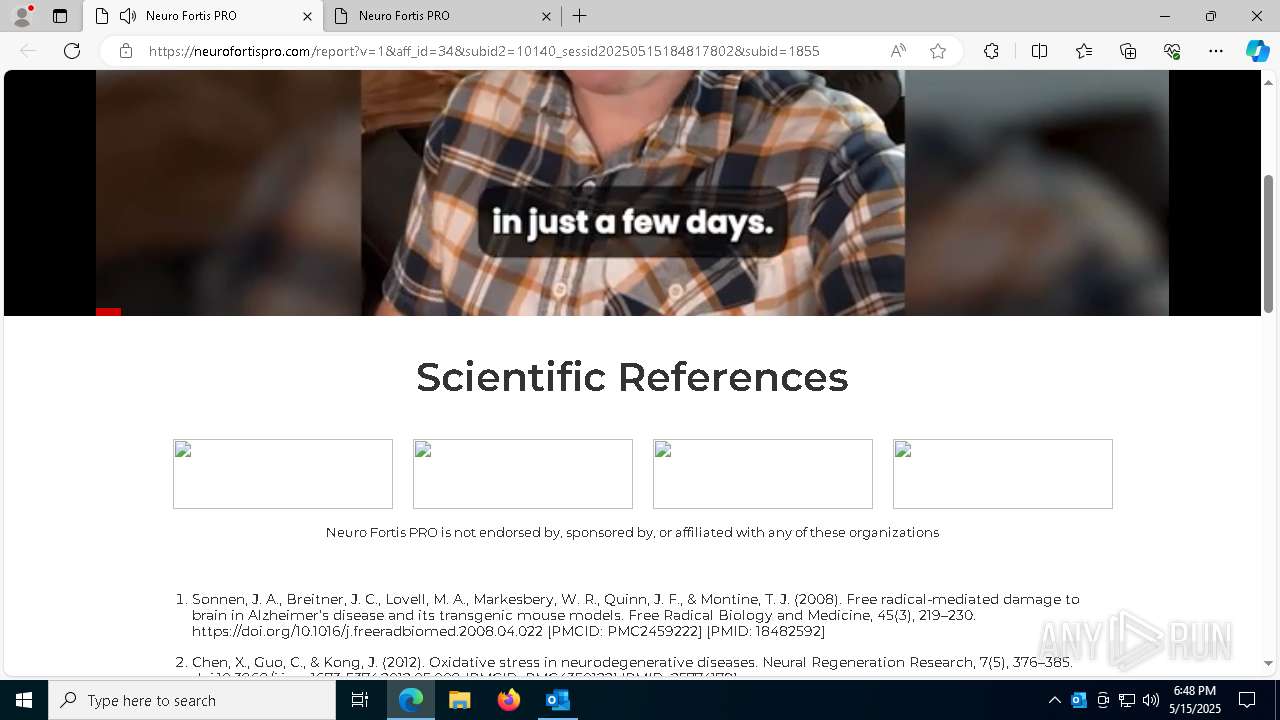
Task: Click the video player area
Action: (632, 192)
